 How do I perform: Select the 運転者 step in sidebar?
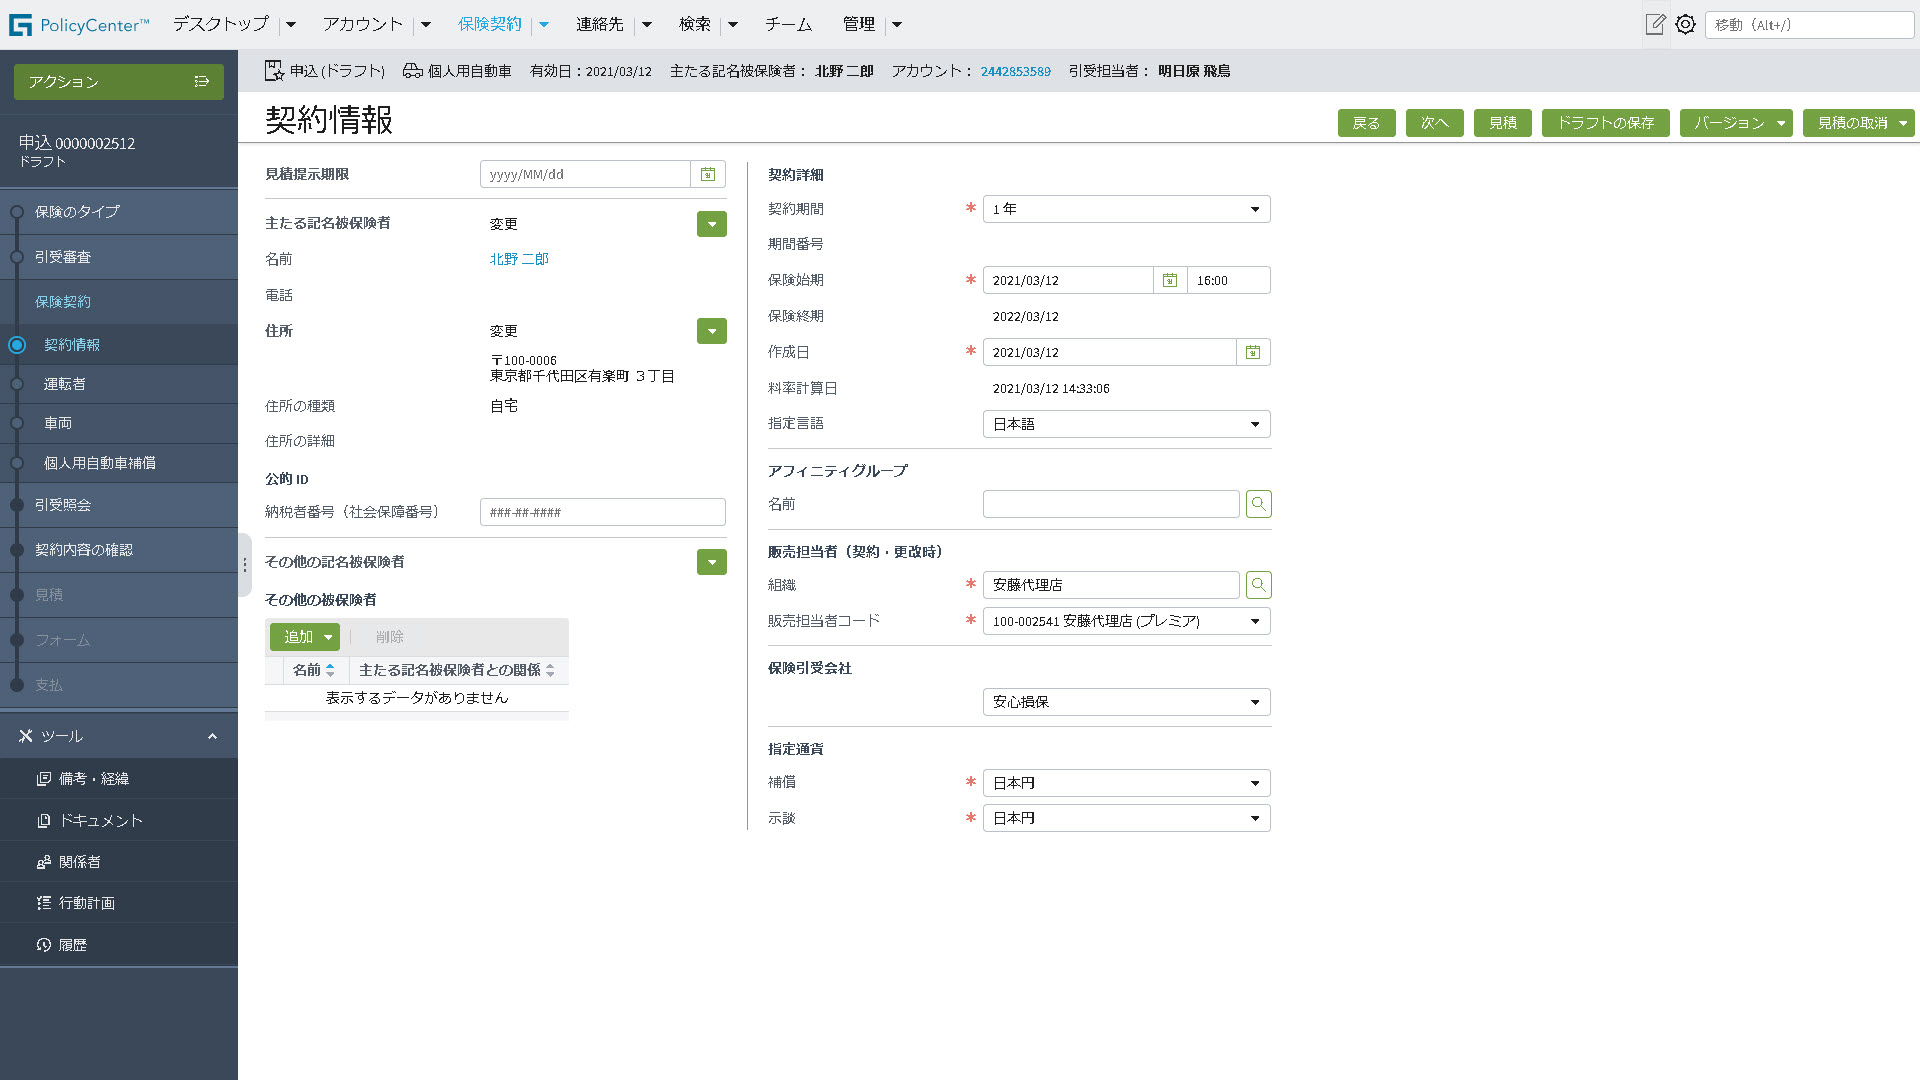click(x=65, y=384)
